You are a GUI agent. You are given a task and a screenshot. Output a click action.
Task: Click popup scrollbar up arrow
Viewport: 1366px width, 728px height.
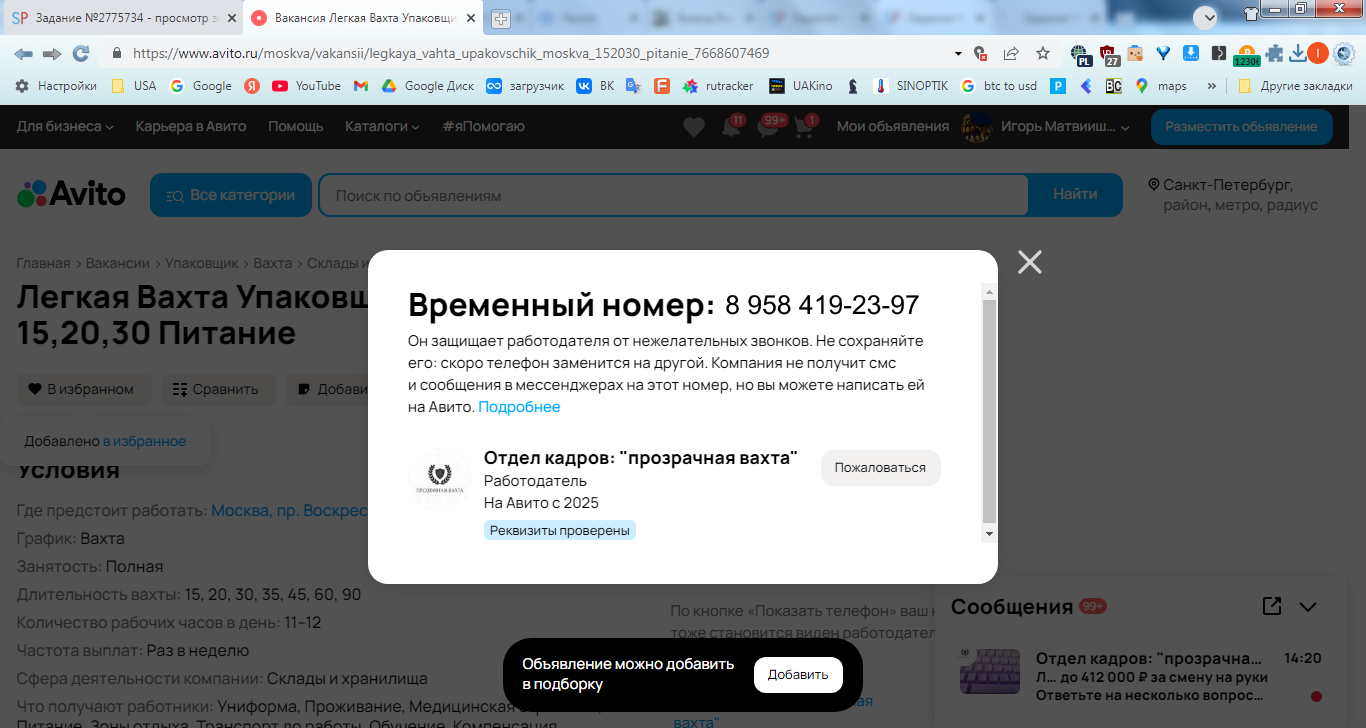[x=989, y=292]
